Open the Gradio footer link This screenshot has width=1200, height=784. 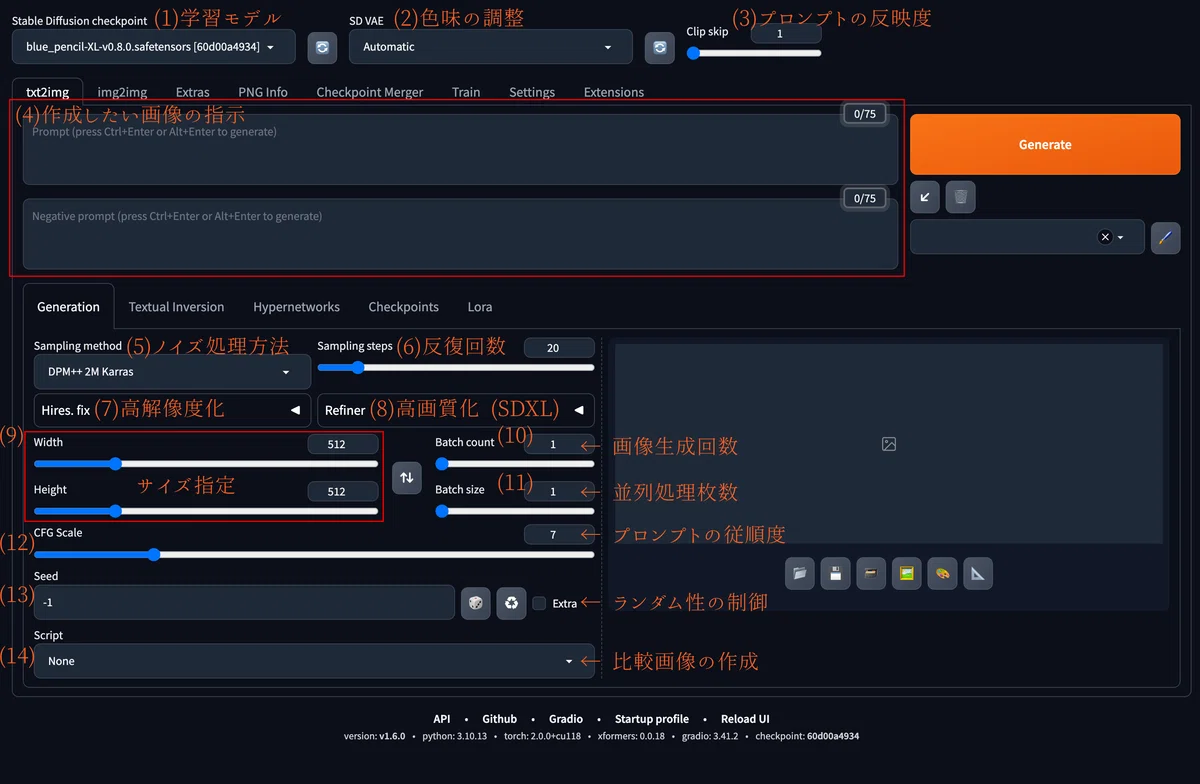(566, 719)
